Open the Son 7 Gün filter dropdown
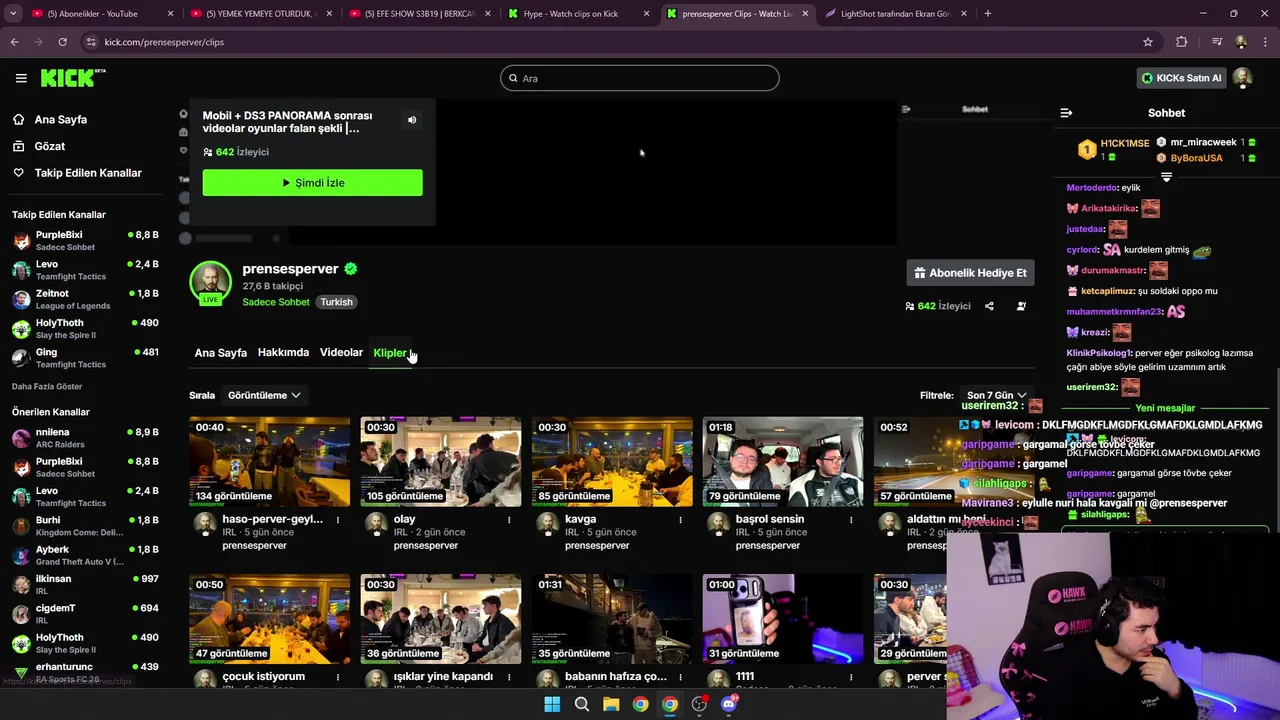This screenshot has height=720, width=1280. (x=996, y=395)
